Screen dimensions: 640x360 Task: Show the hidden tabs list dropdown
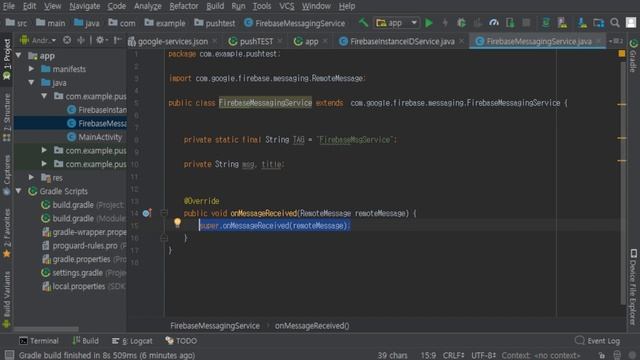coord(616,41)
